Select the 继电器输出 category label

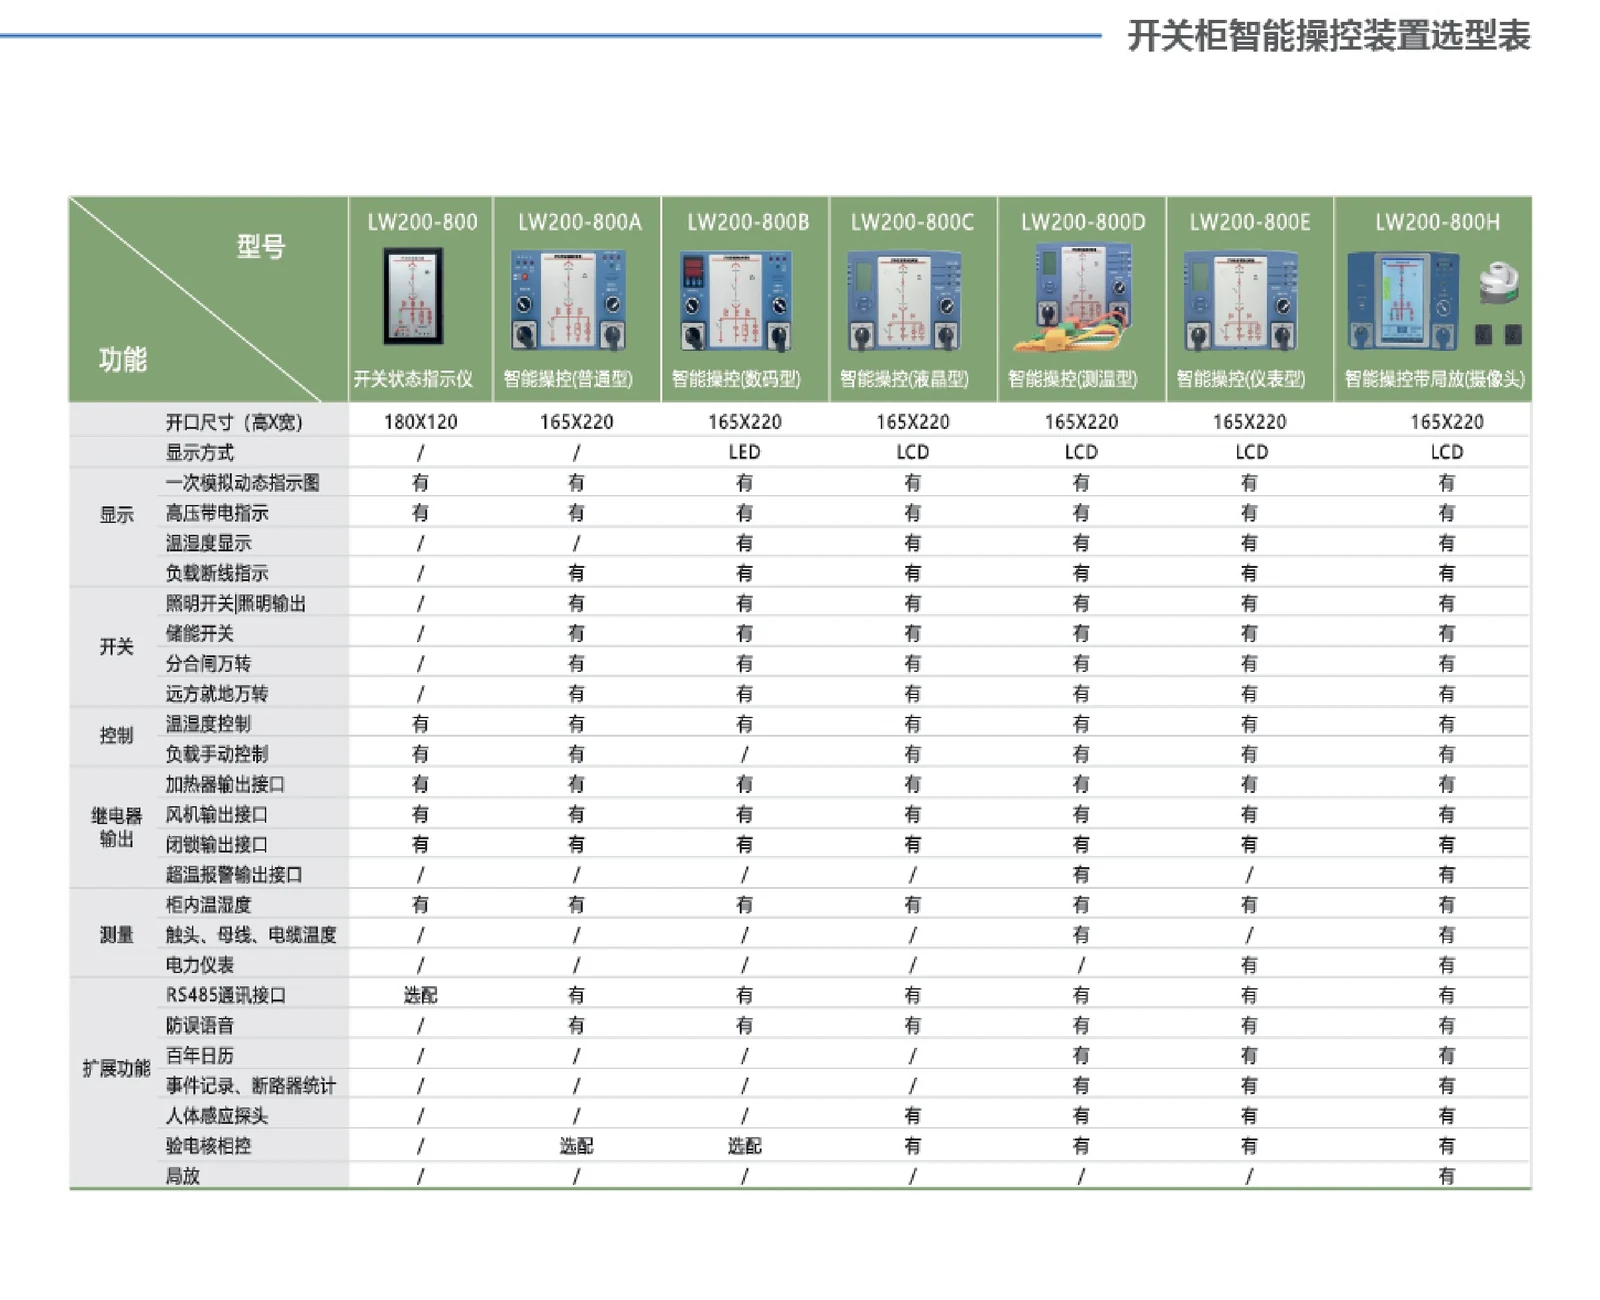click(x=116, y=827)
